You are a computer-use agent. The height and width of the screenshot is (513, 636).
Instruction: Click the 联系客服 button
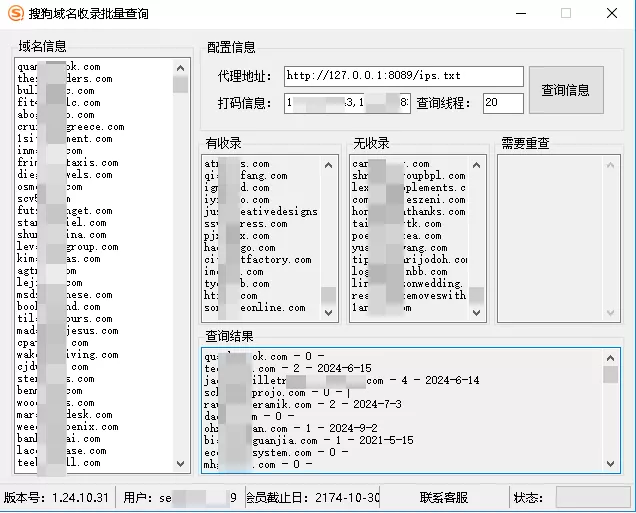pyautogui.click(x=444, y=497)
